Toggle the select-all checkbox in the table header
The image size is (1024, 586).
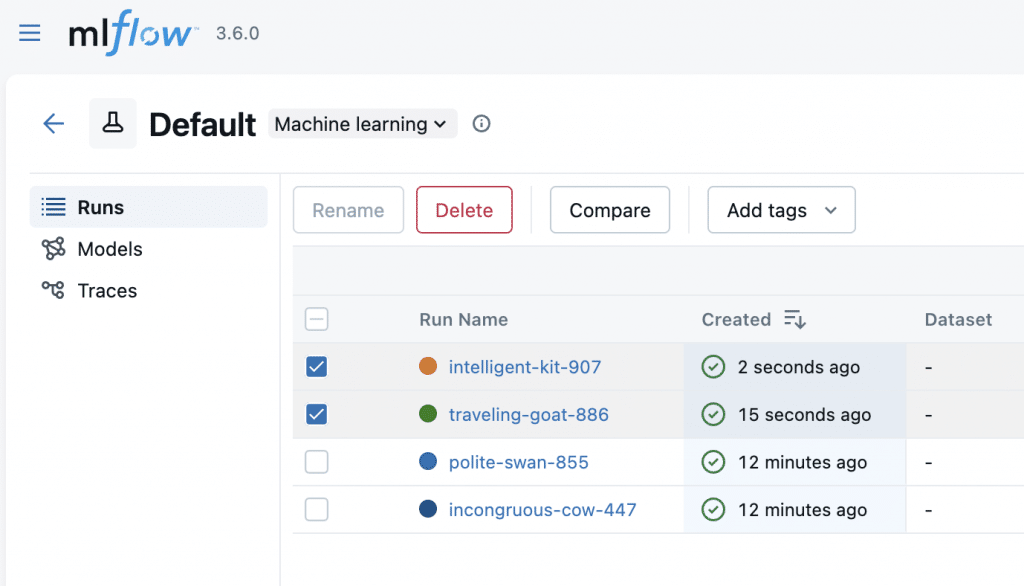[x=316, y=319]
